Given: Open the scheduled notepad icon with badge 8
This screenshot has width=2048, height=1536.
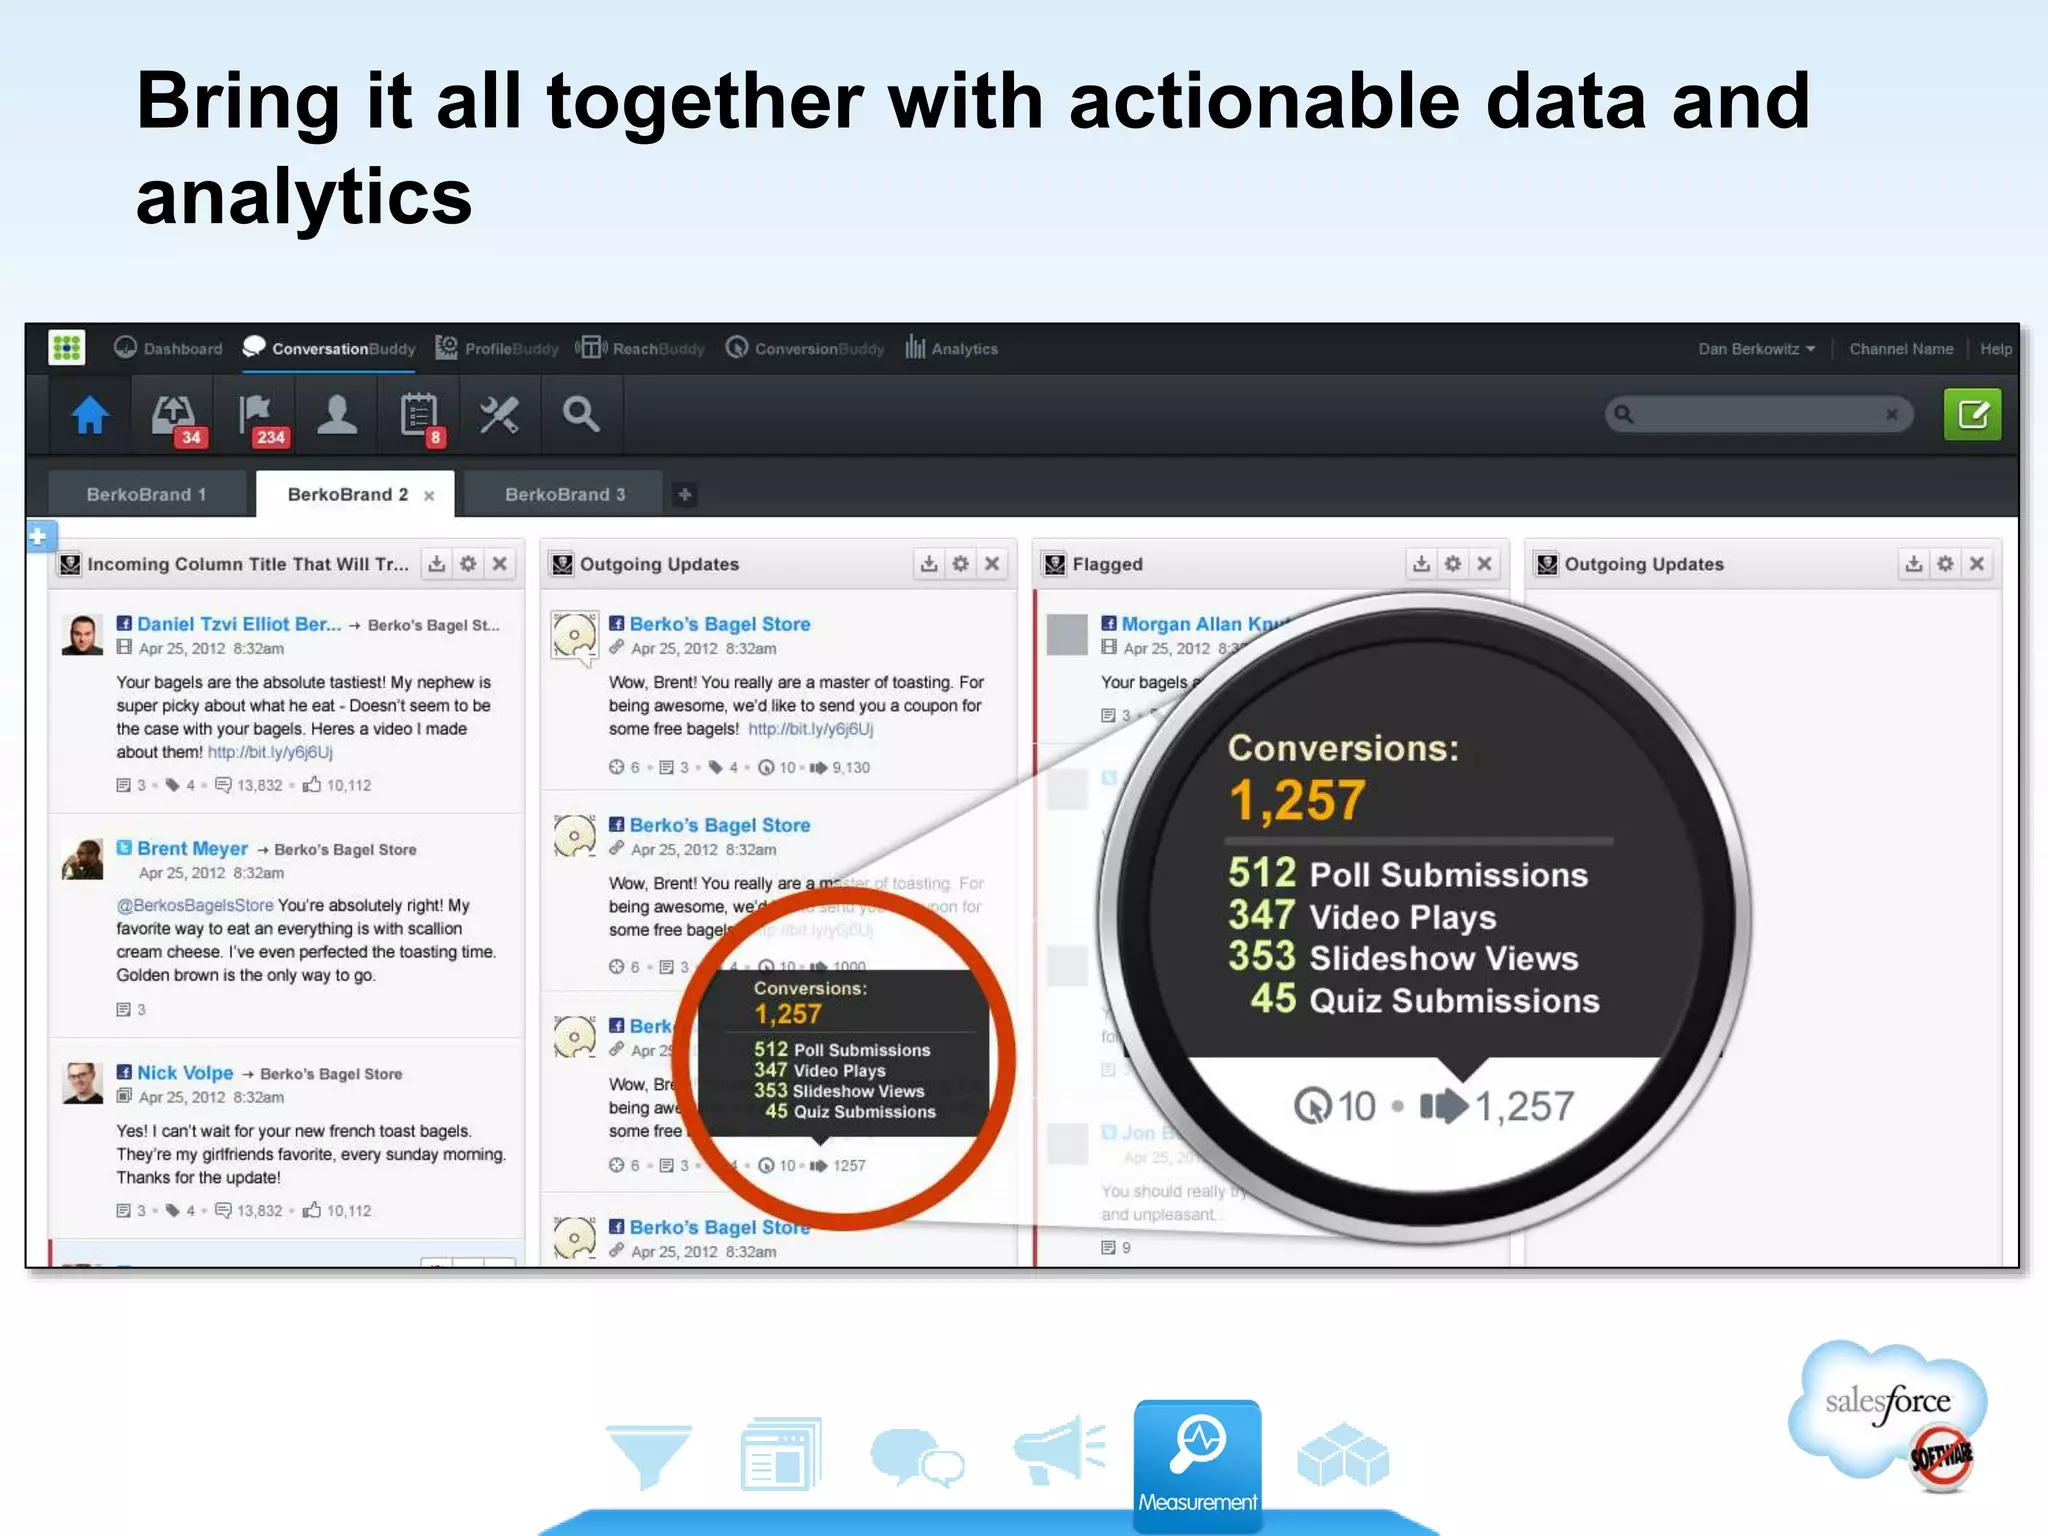Looking at the screenshot, I should [421, 418].
